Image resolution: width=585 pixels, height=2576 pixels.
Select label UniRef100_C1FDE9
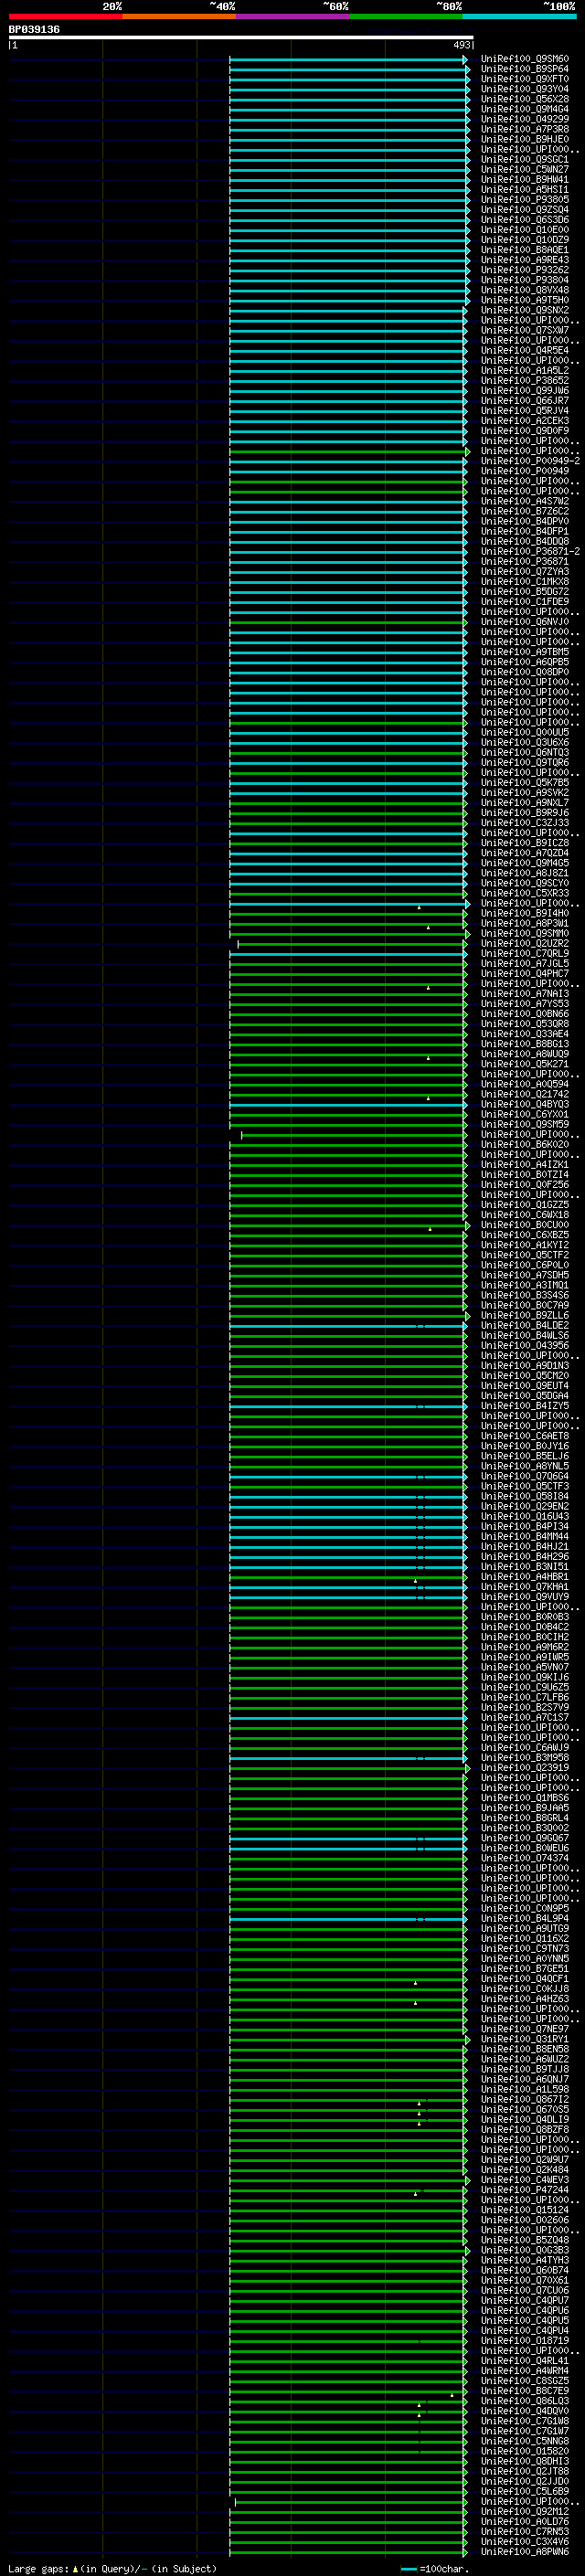(524, 601)
